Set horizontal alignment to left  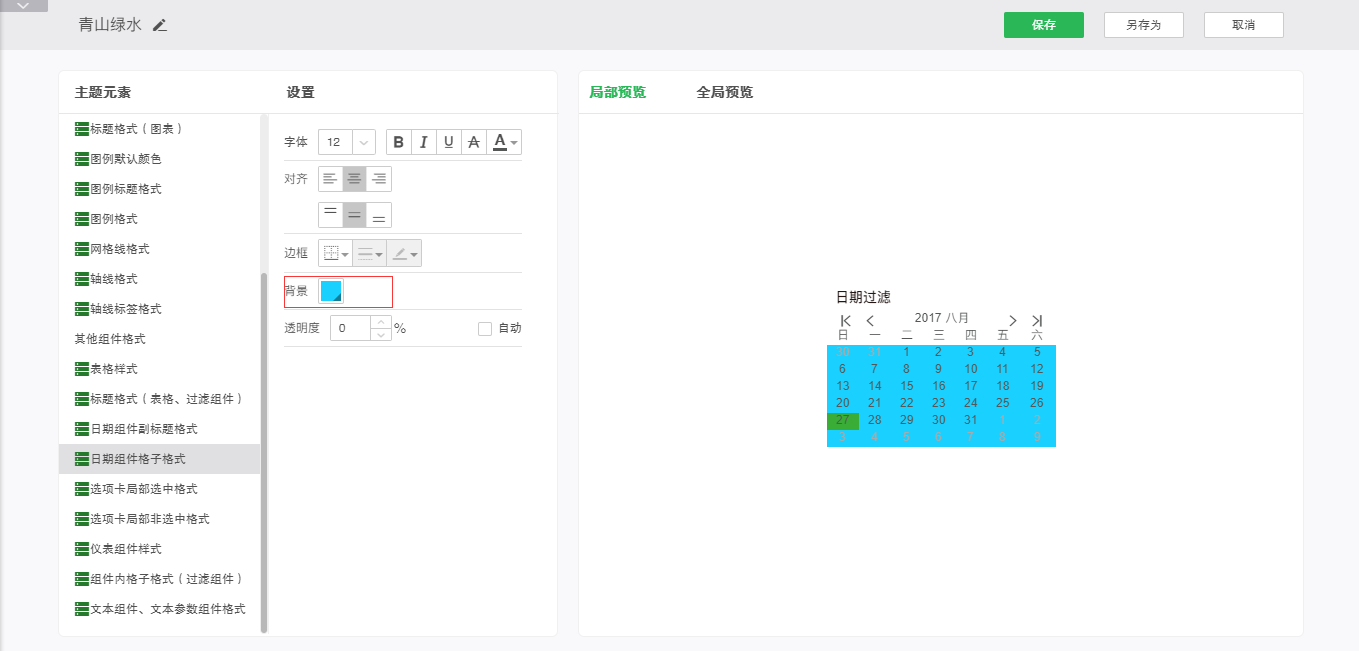coord(330,179)
